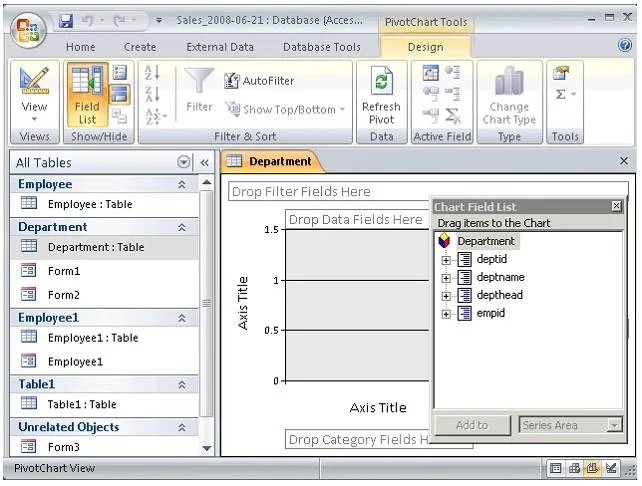Image resolution: width=642 pixels, height=486 pixels.
Task: Switch to Design View status icon
Action: click(611, 468)
